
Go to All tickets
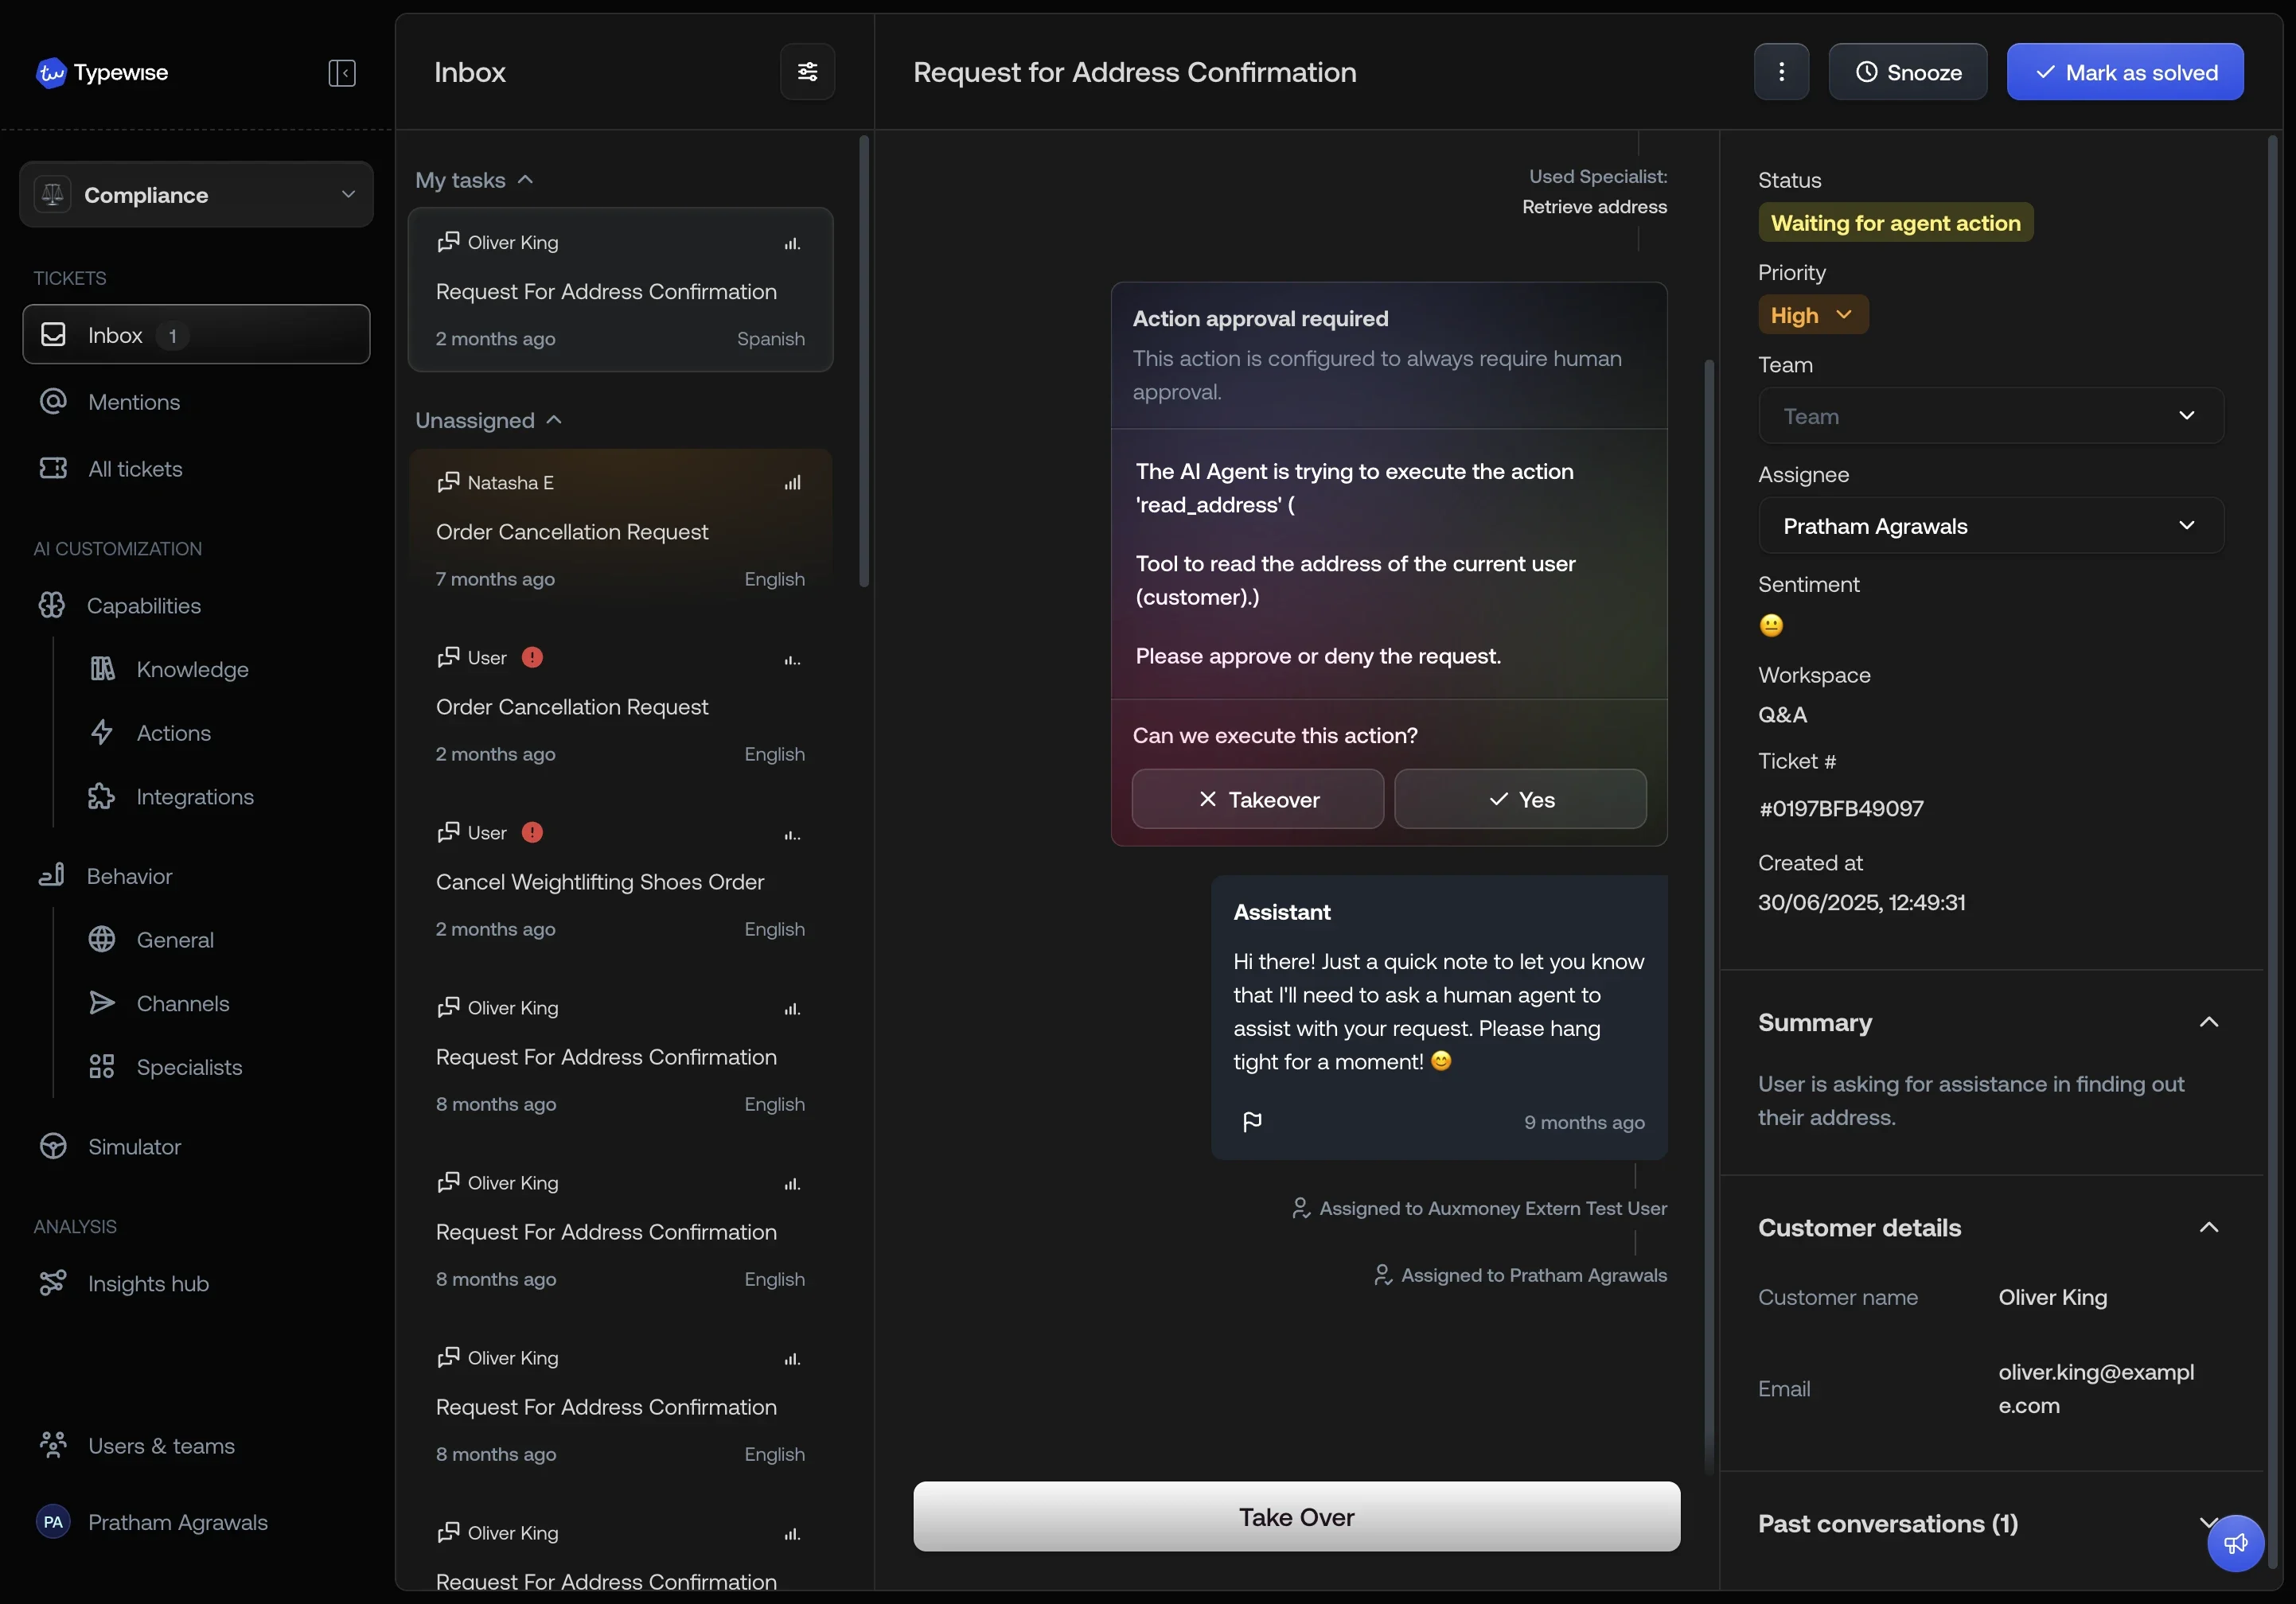(135, 469)
